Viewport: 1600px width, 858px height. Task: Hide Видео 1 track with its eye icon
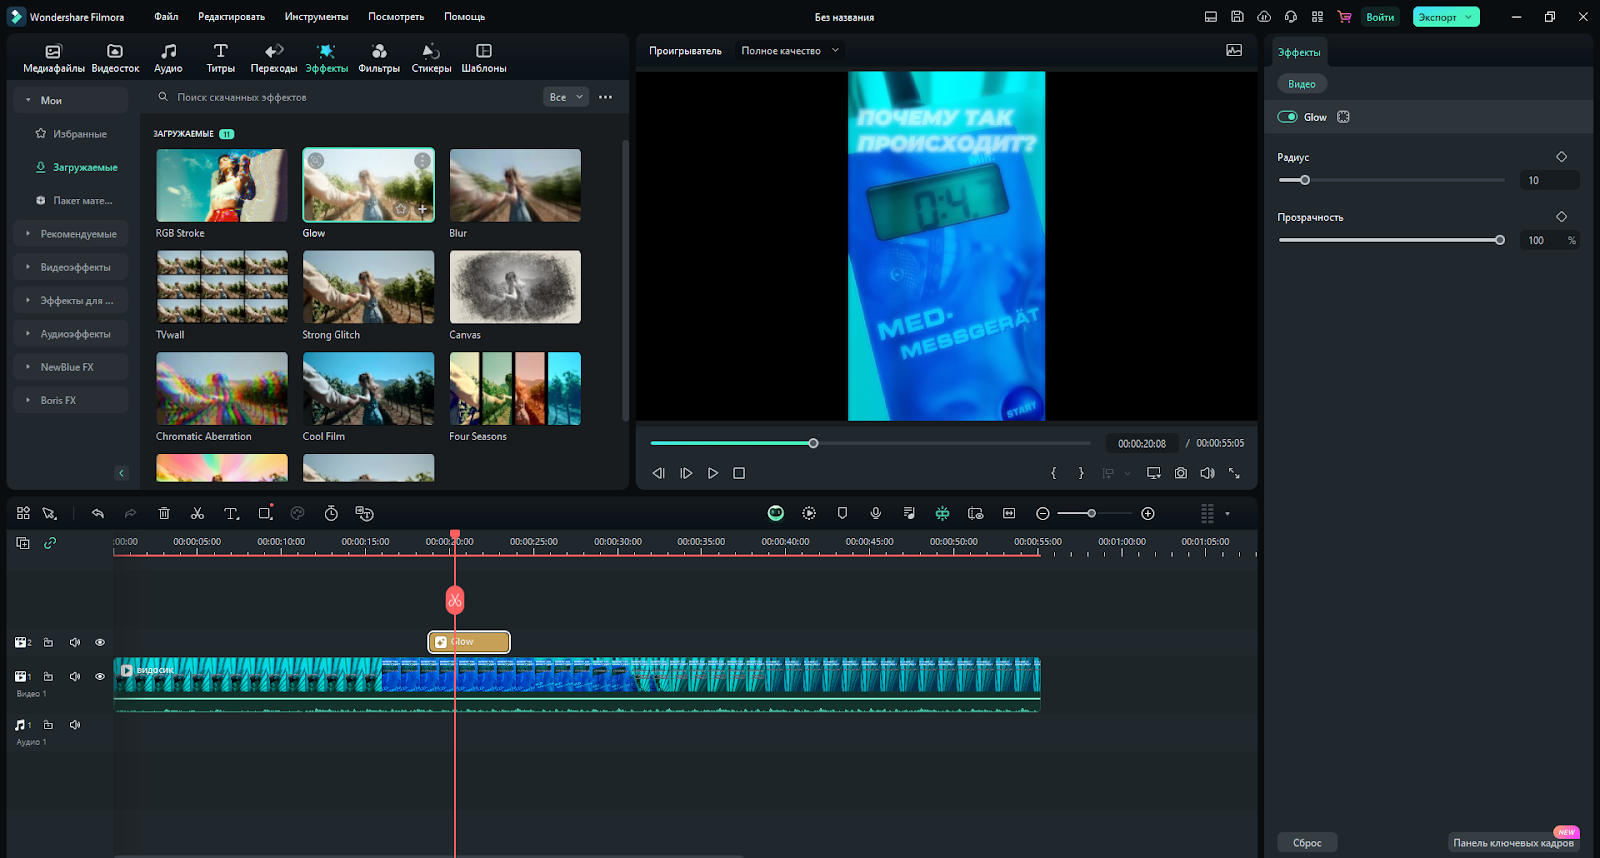tap(100, 676)
